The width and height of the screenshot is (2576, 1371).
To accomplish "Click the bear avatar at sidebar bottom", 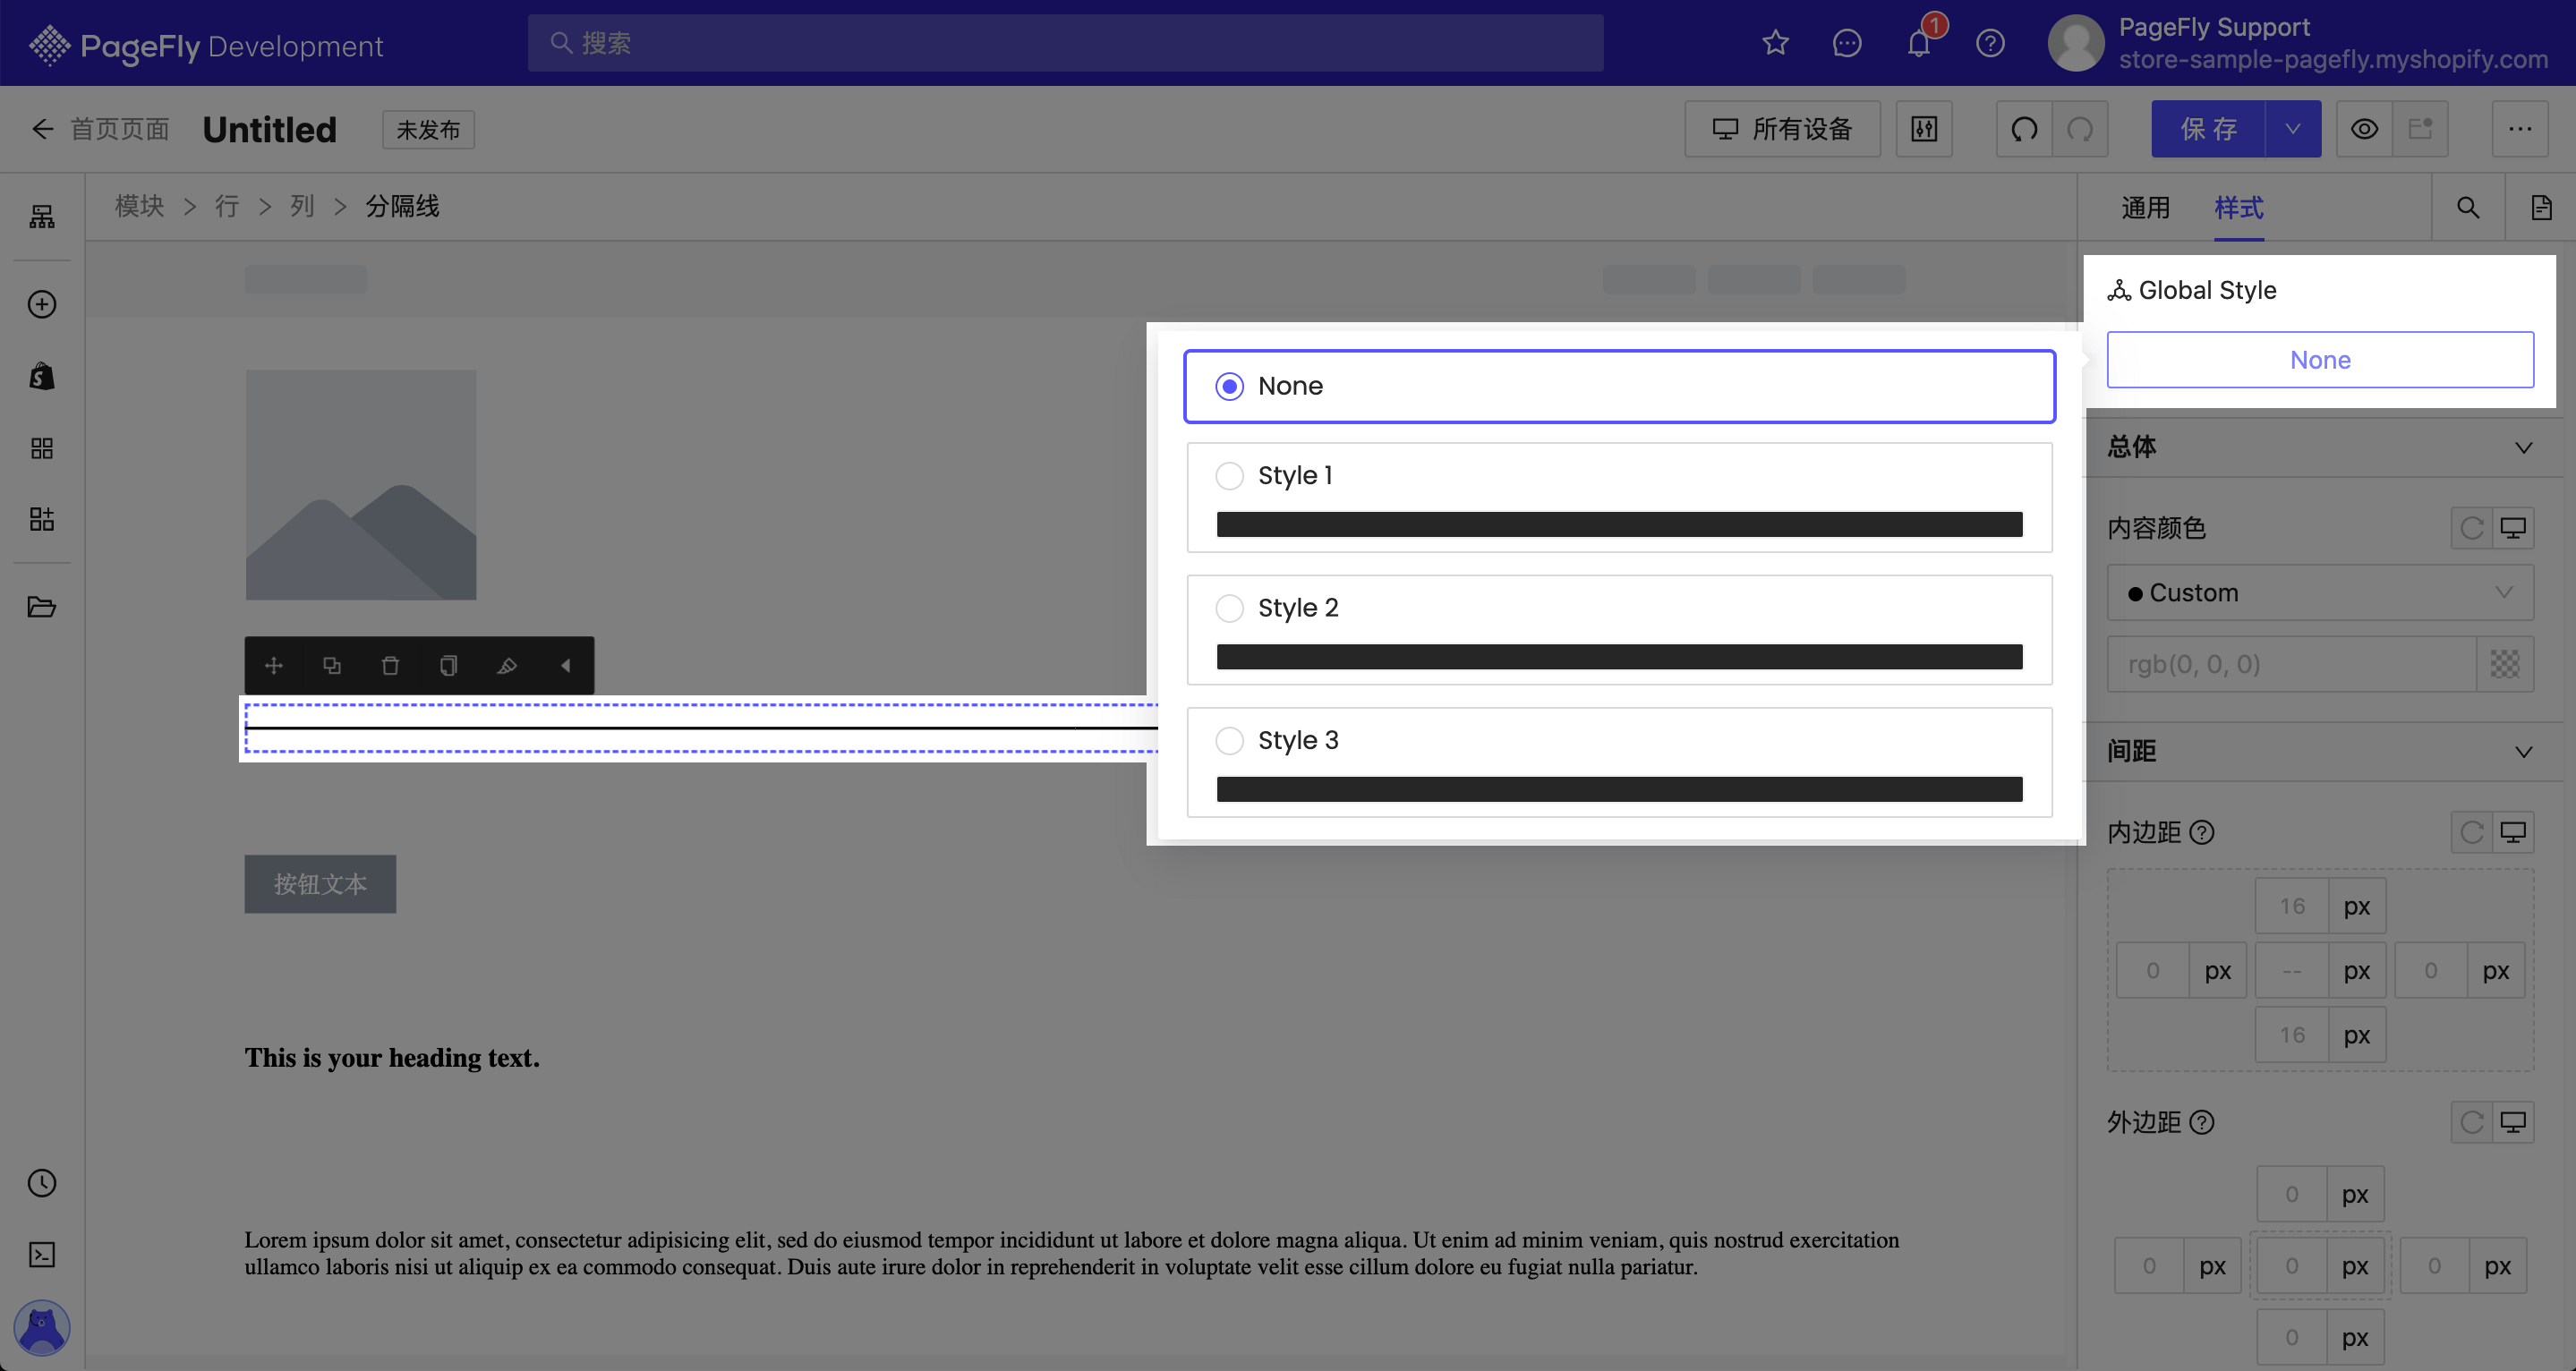I will coord(42,1328).
